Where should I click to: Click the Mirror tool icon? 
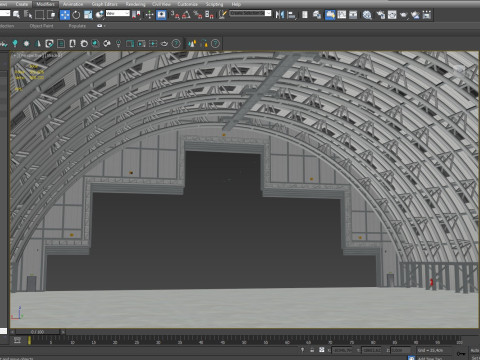[x=280, y=14]
